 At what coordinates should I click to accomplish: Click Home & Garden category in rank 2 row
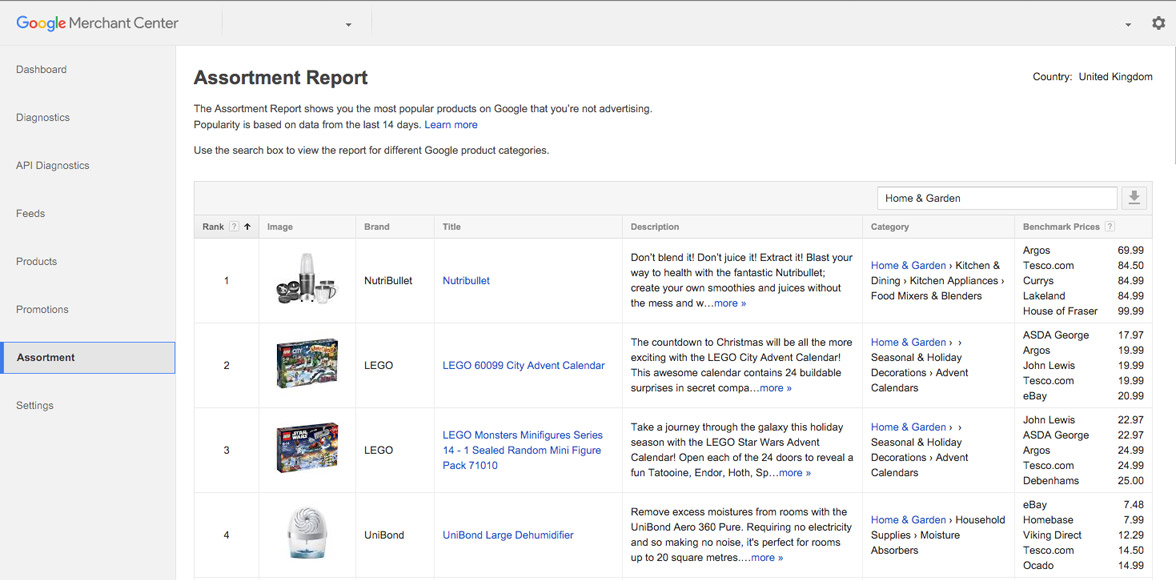pyautogui.click(x=908, y=342)
